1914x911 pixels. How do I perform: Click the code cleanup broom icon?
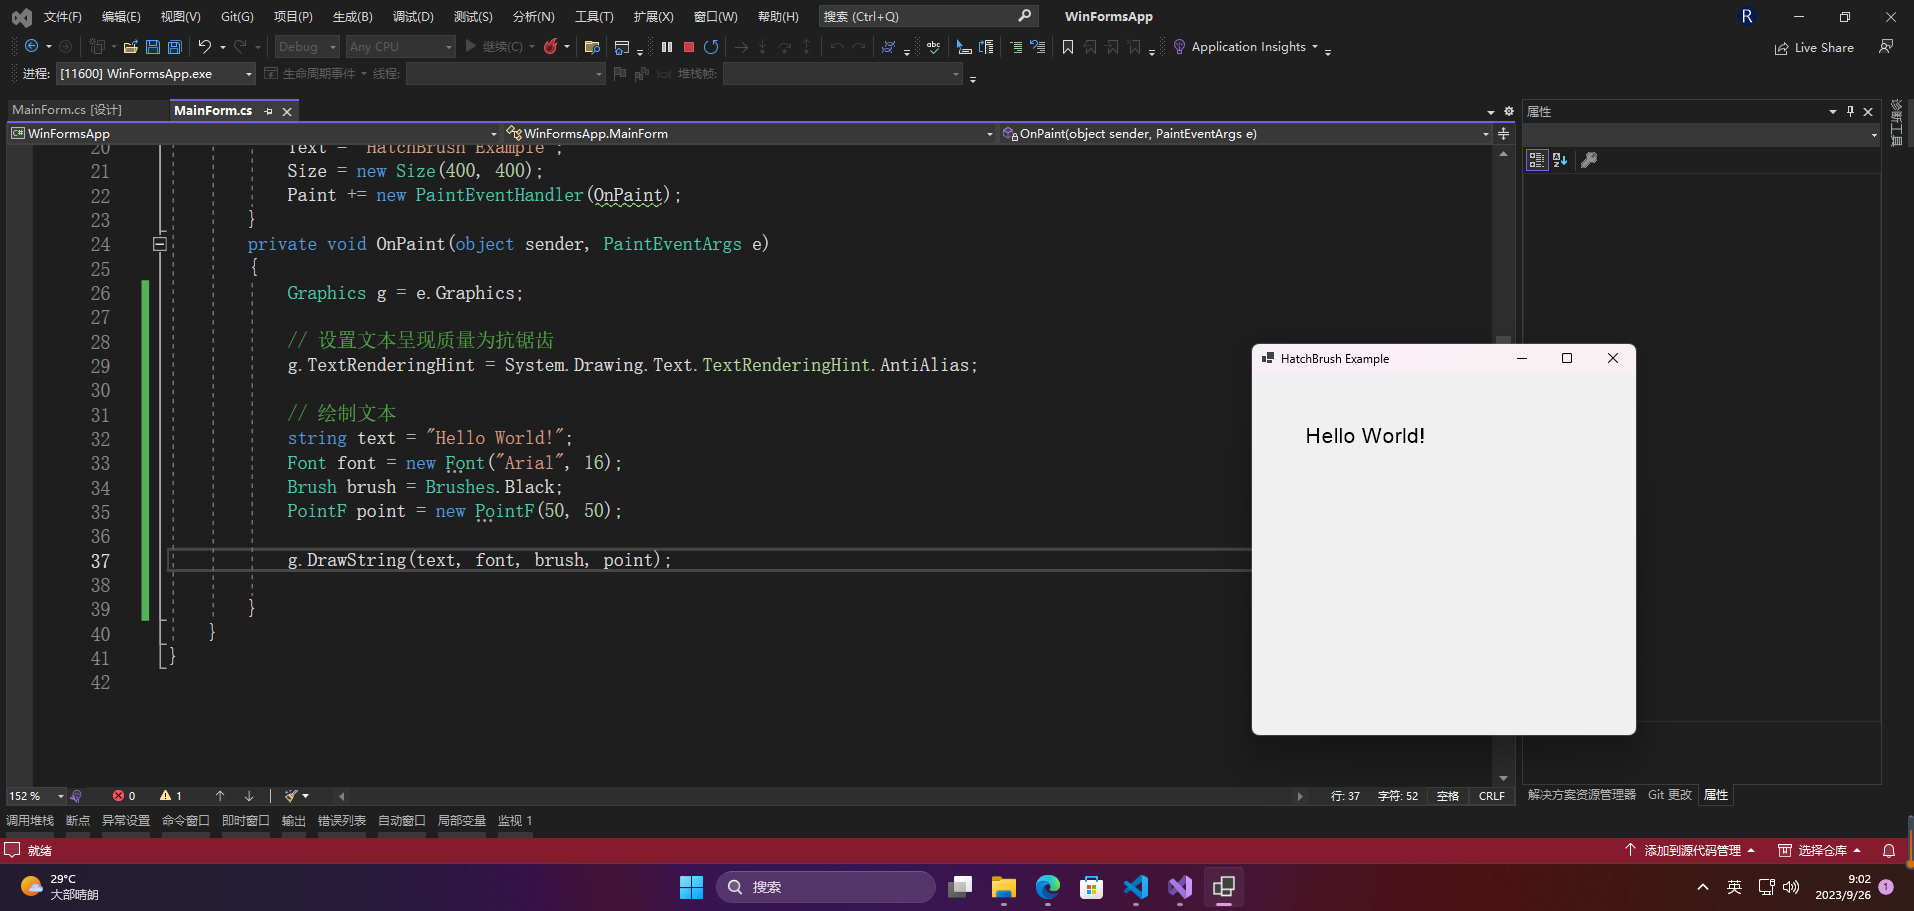click(x=291, y=796)
